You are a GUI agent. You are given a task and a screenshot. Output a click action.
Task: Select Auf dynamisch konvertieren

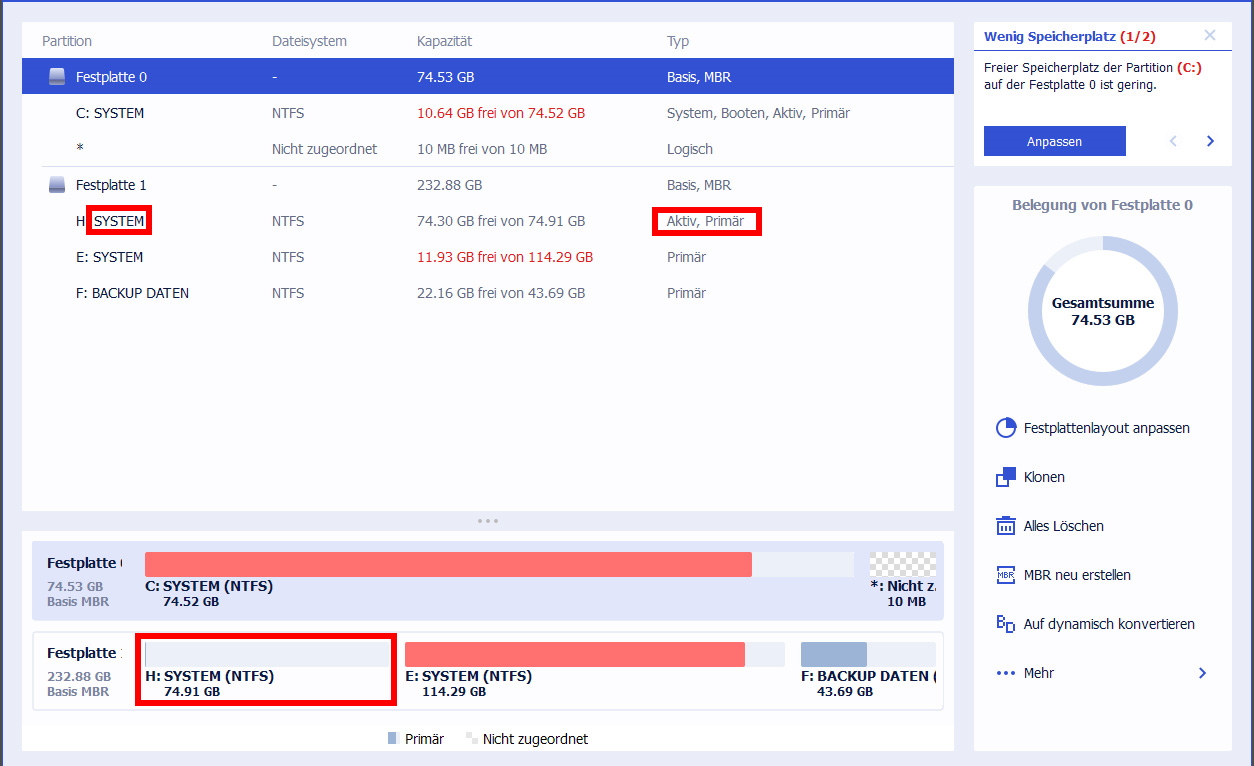click(x=1109, y=624)
